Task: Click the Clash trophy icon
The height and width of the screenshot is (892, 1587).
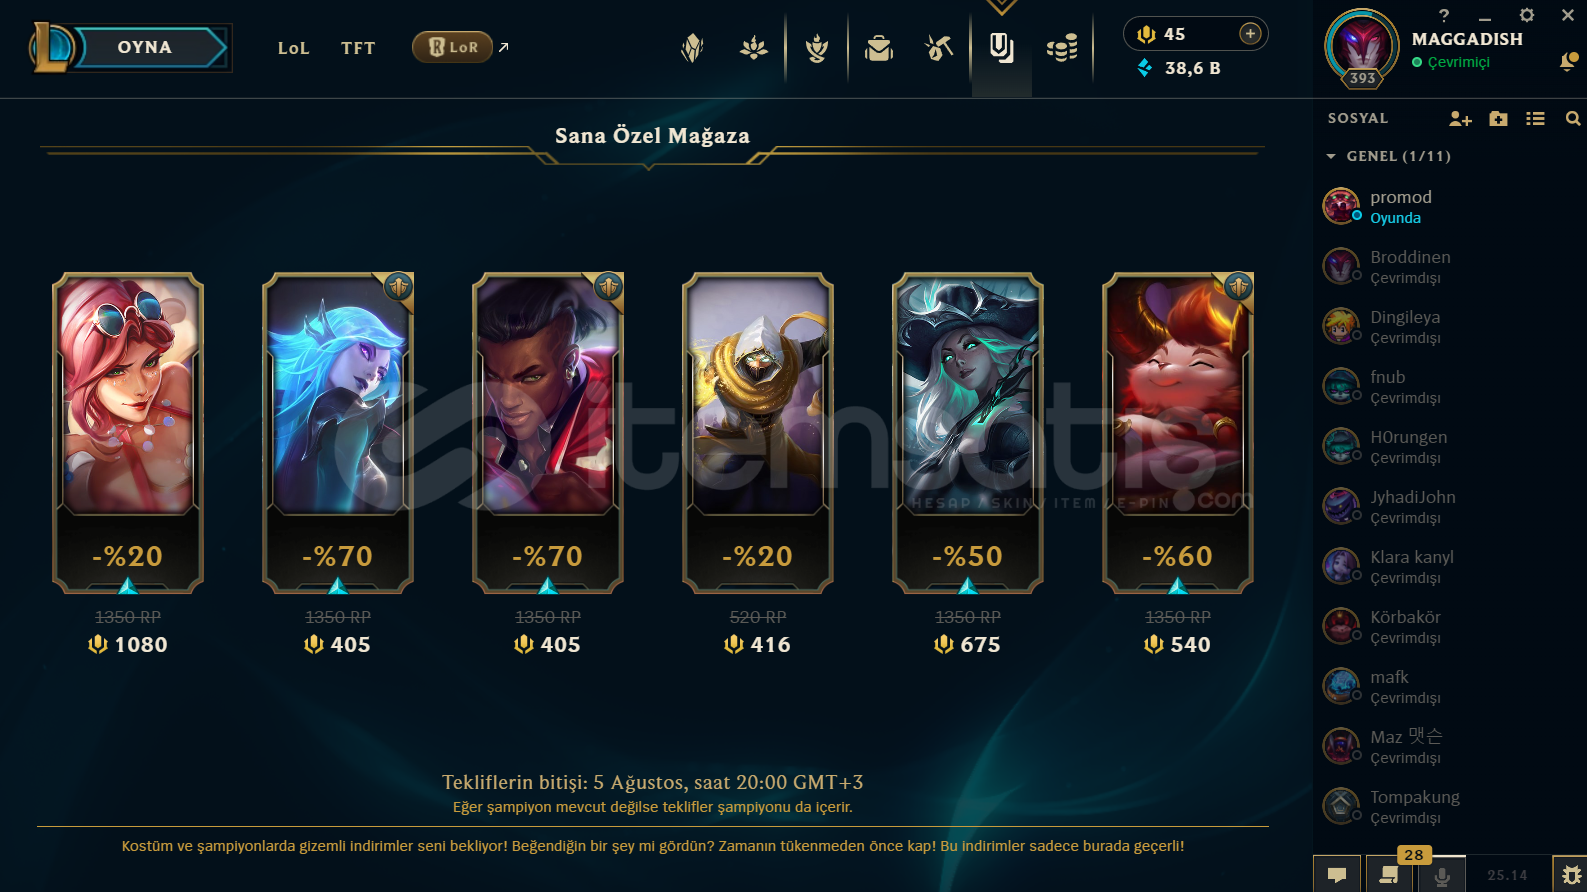Action: (x=817, y=48)
